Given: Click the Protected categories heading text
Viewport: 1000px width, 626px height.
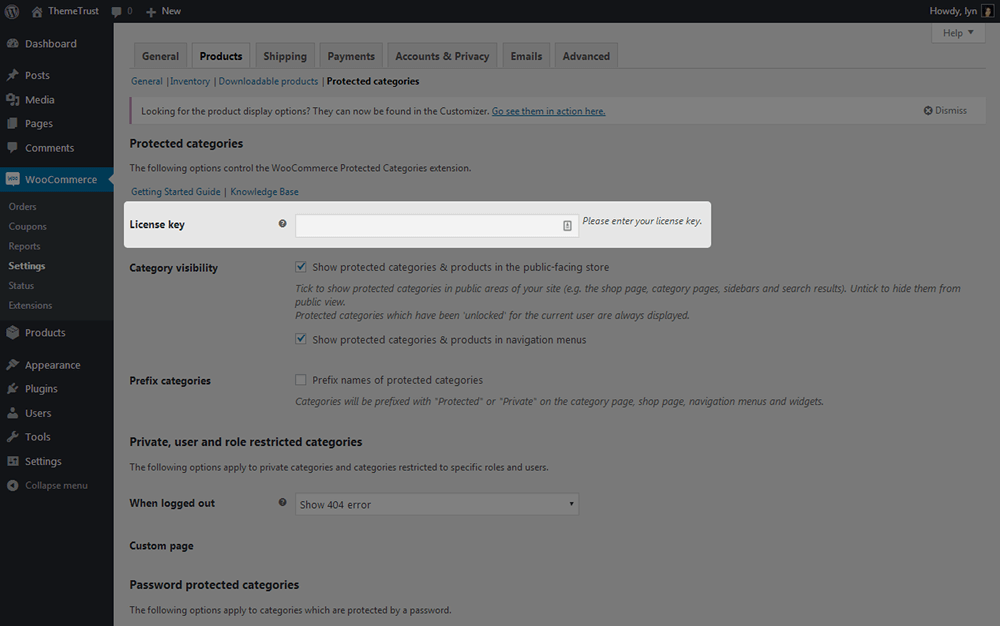Looking at the screenshot, I should tap(186, 143).
